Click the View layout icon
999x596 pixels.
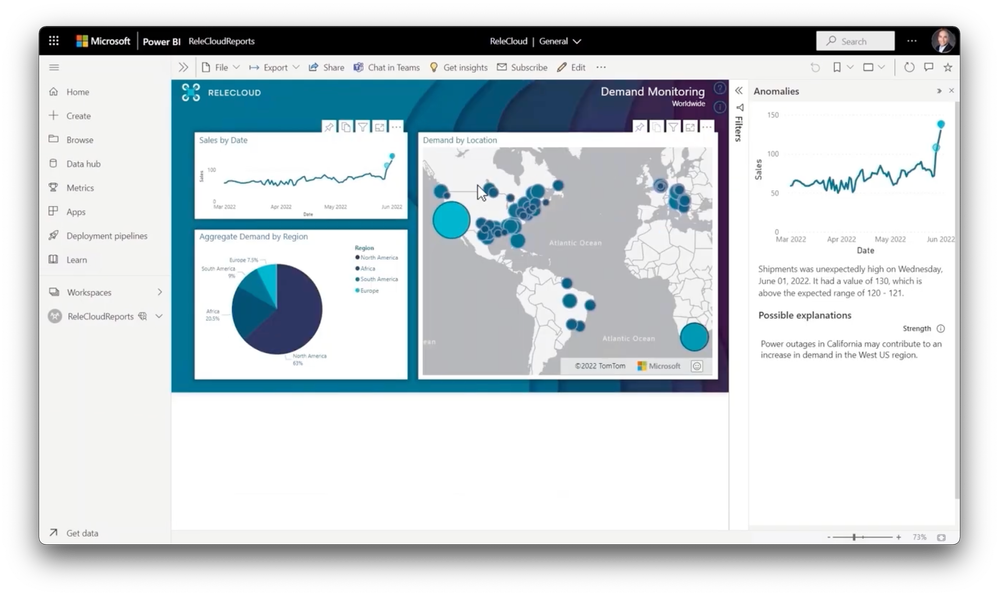click(868, 67)
